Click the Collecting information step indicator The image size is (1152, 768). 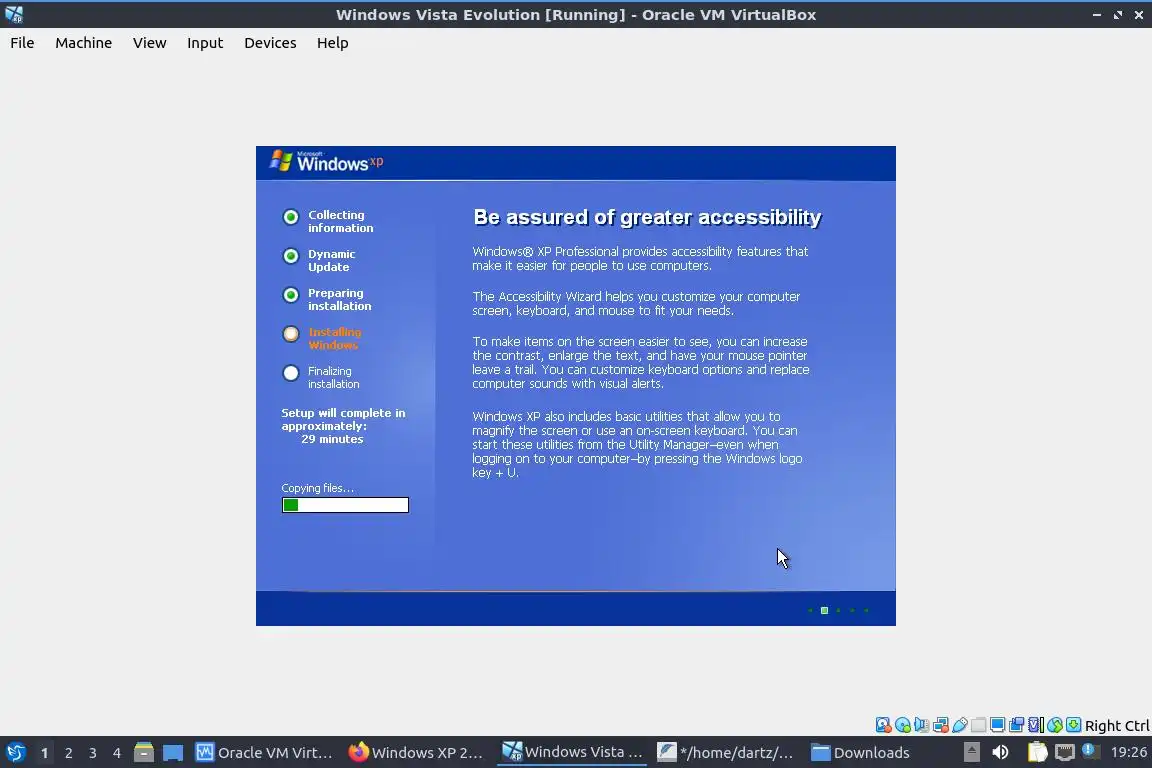pos(291,217)
